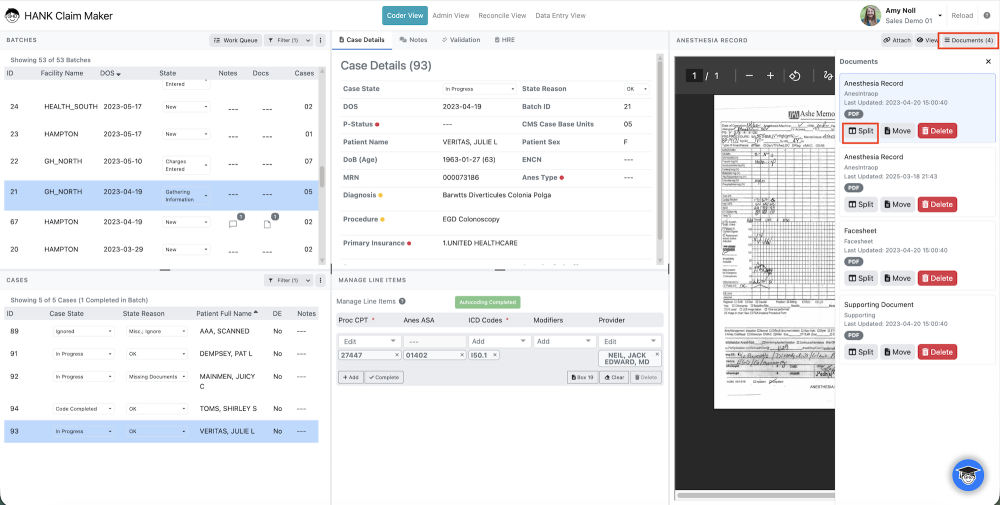
Task: Open ICD Codes Add dropdown
Action: pos(499,341)
